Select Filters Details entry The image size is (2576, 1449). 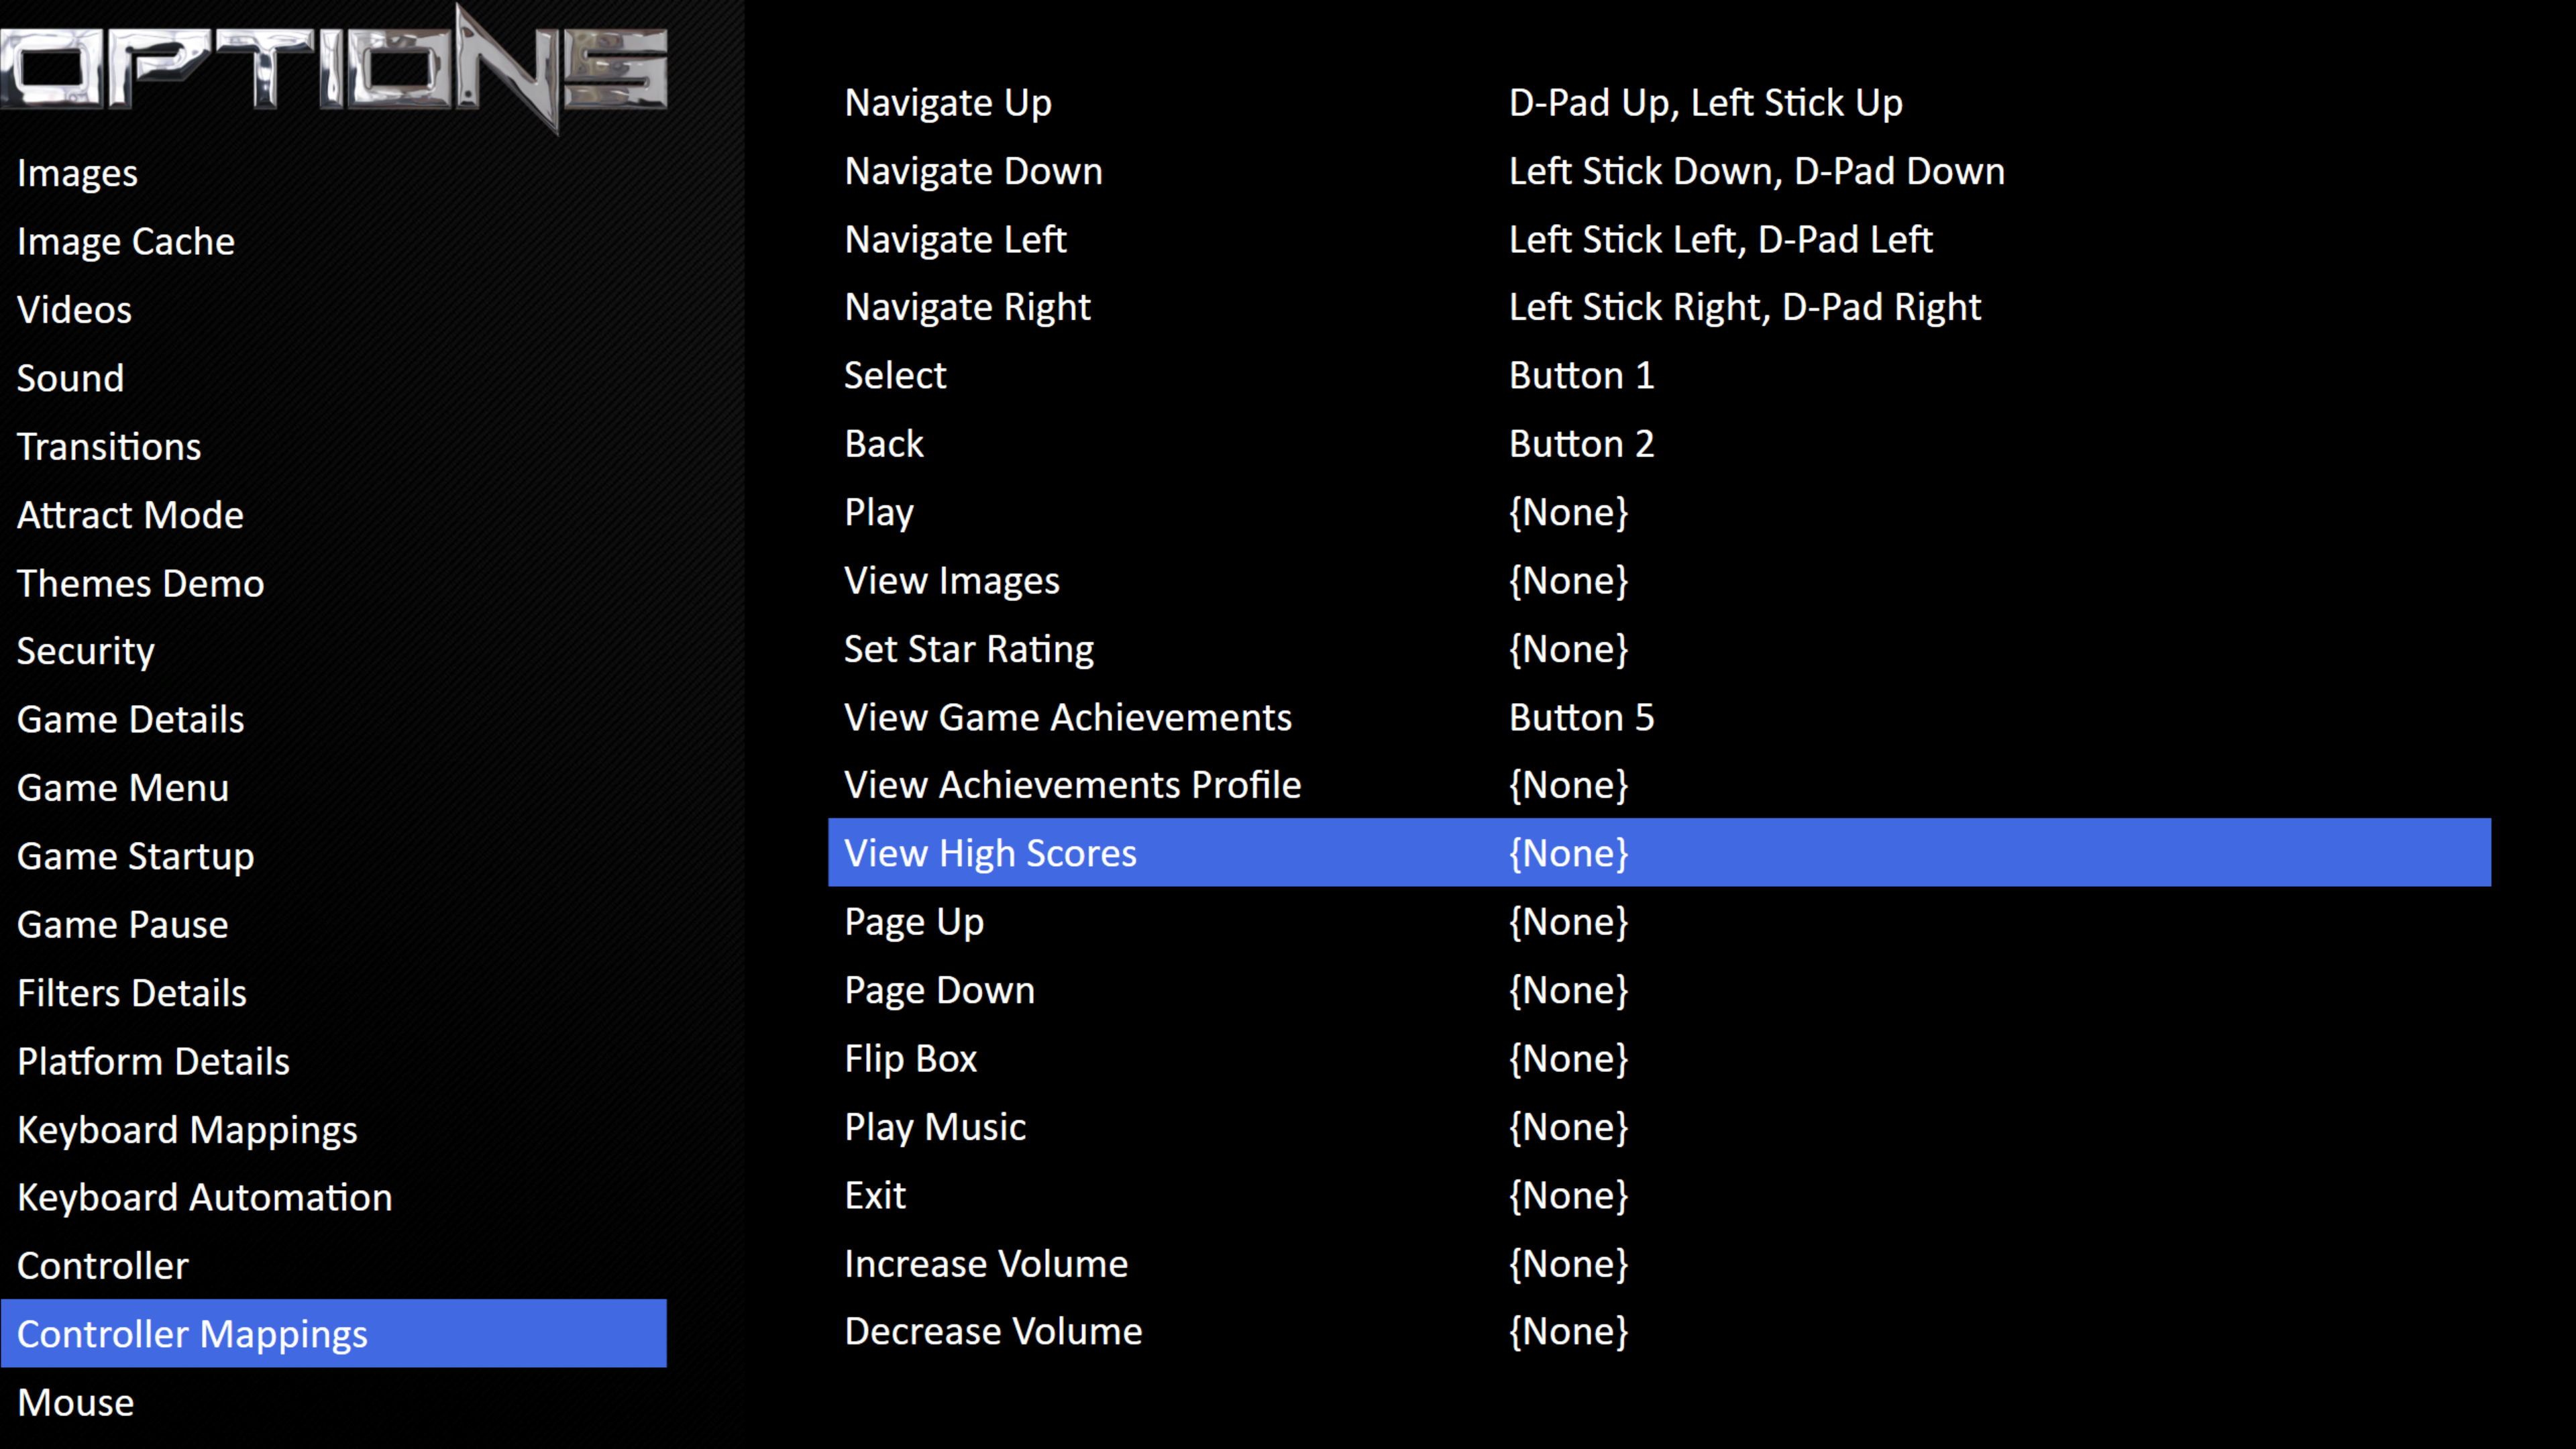pyautogui.click(x=334, y=993)
